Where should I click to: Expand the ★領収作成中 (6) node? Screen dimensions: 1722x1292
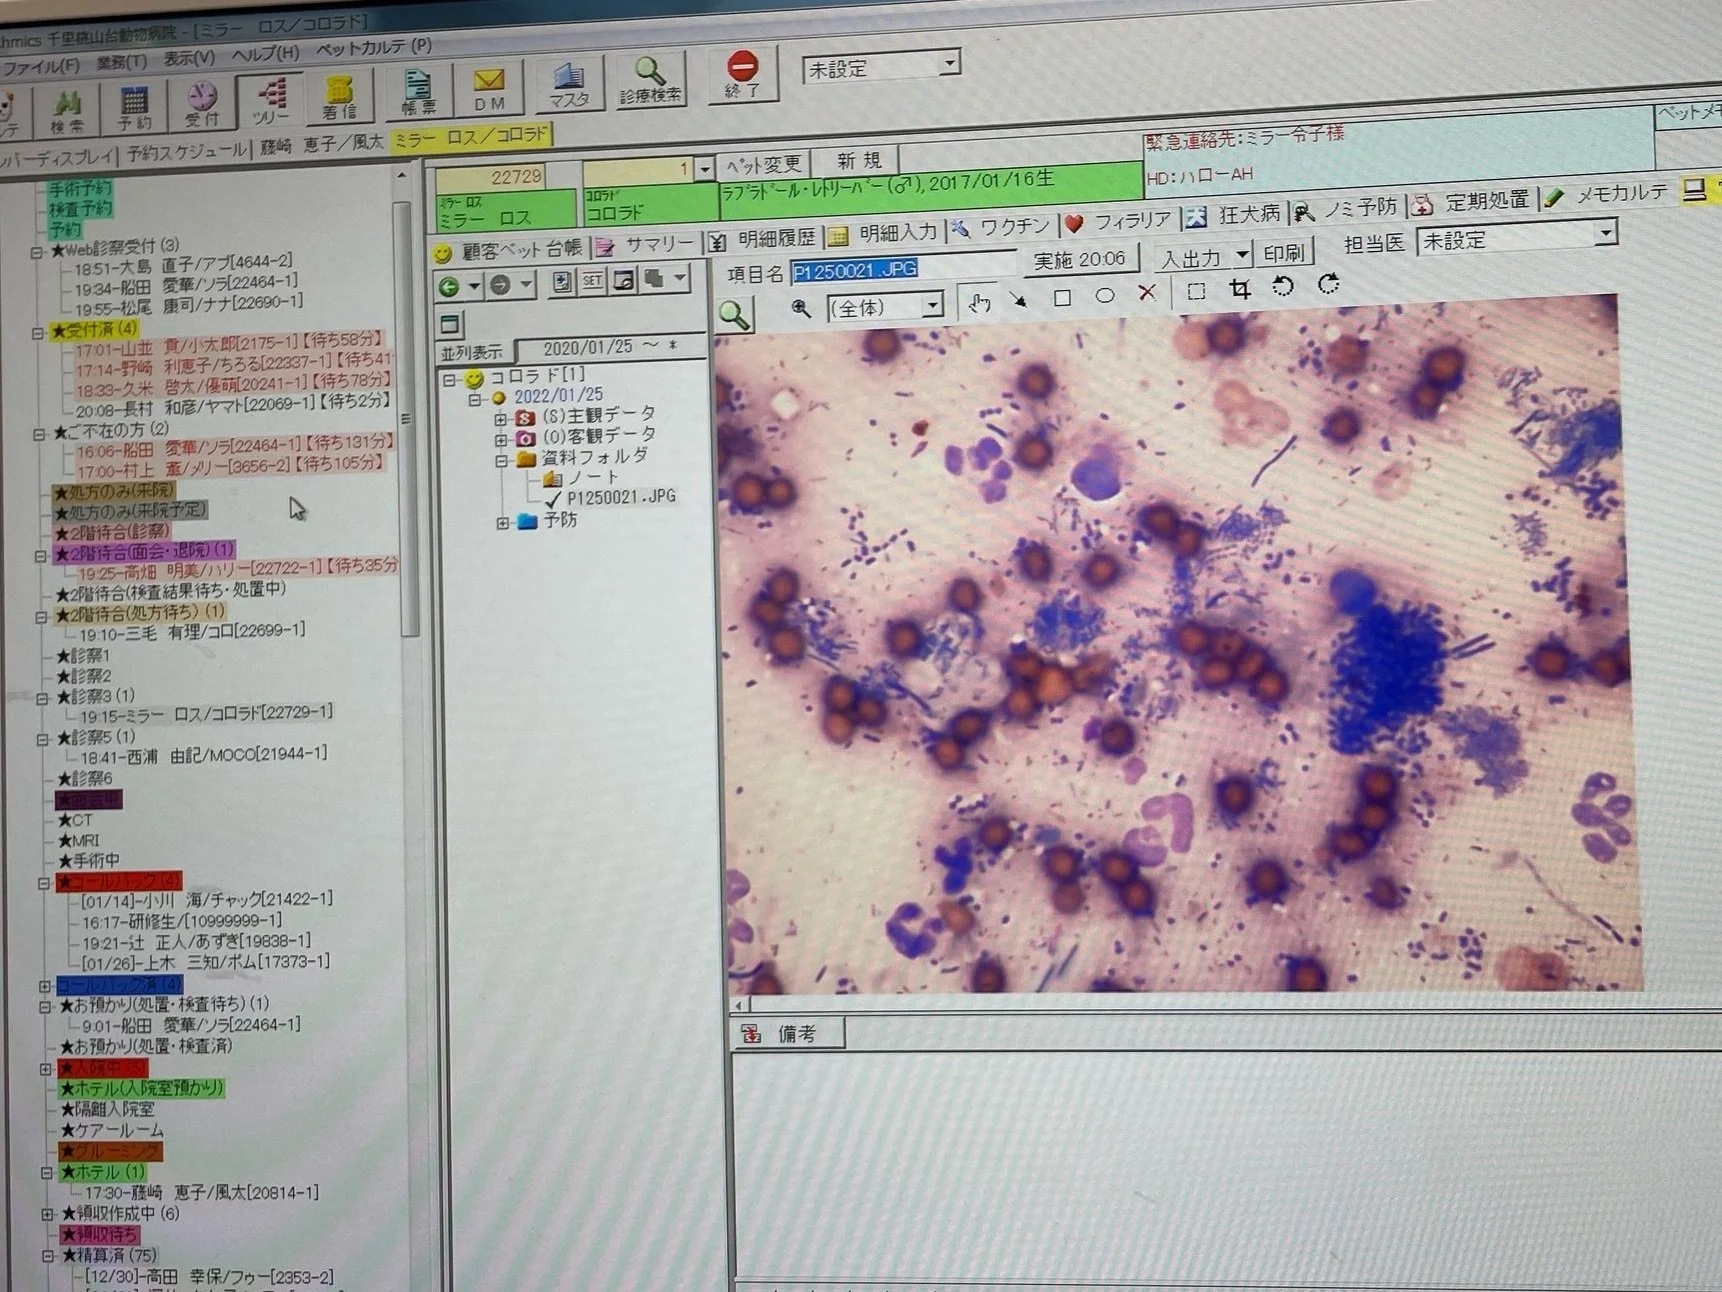tap(47, 1214)
